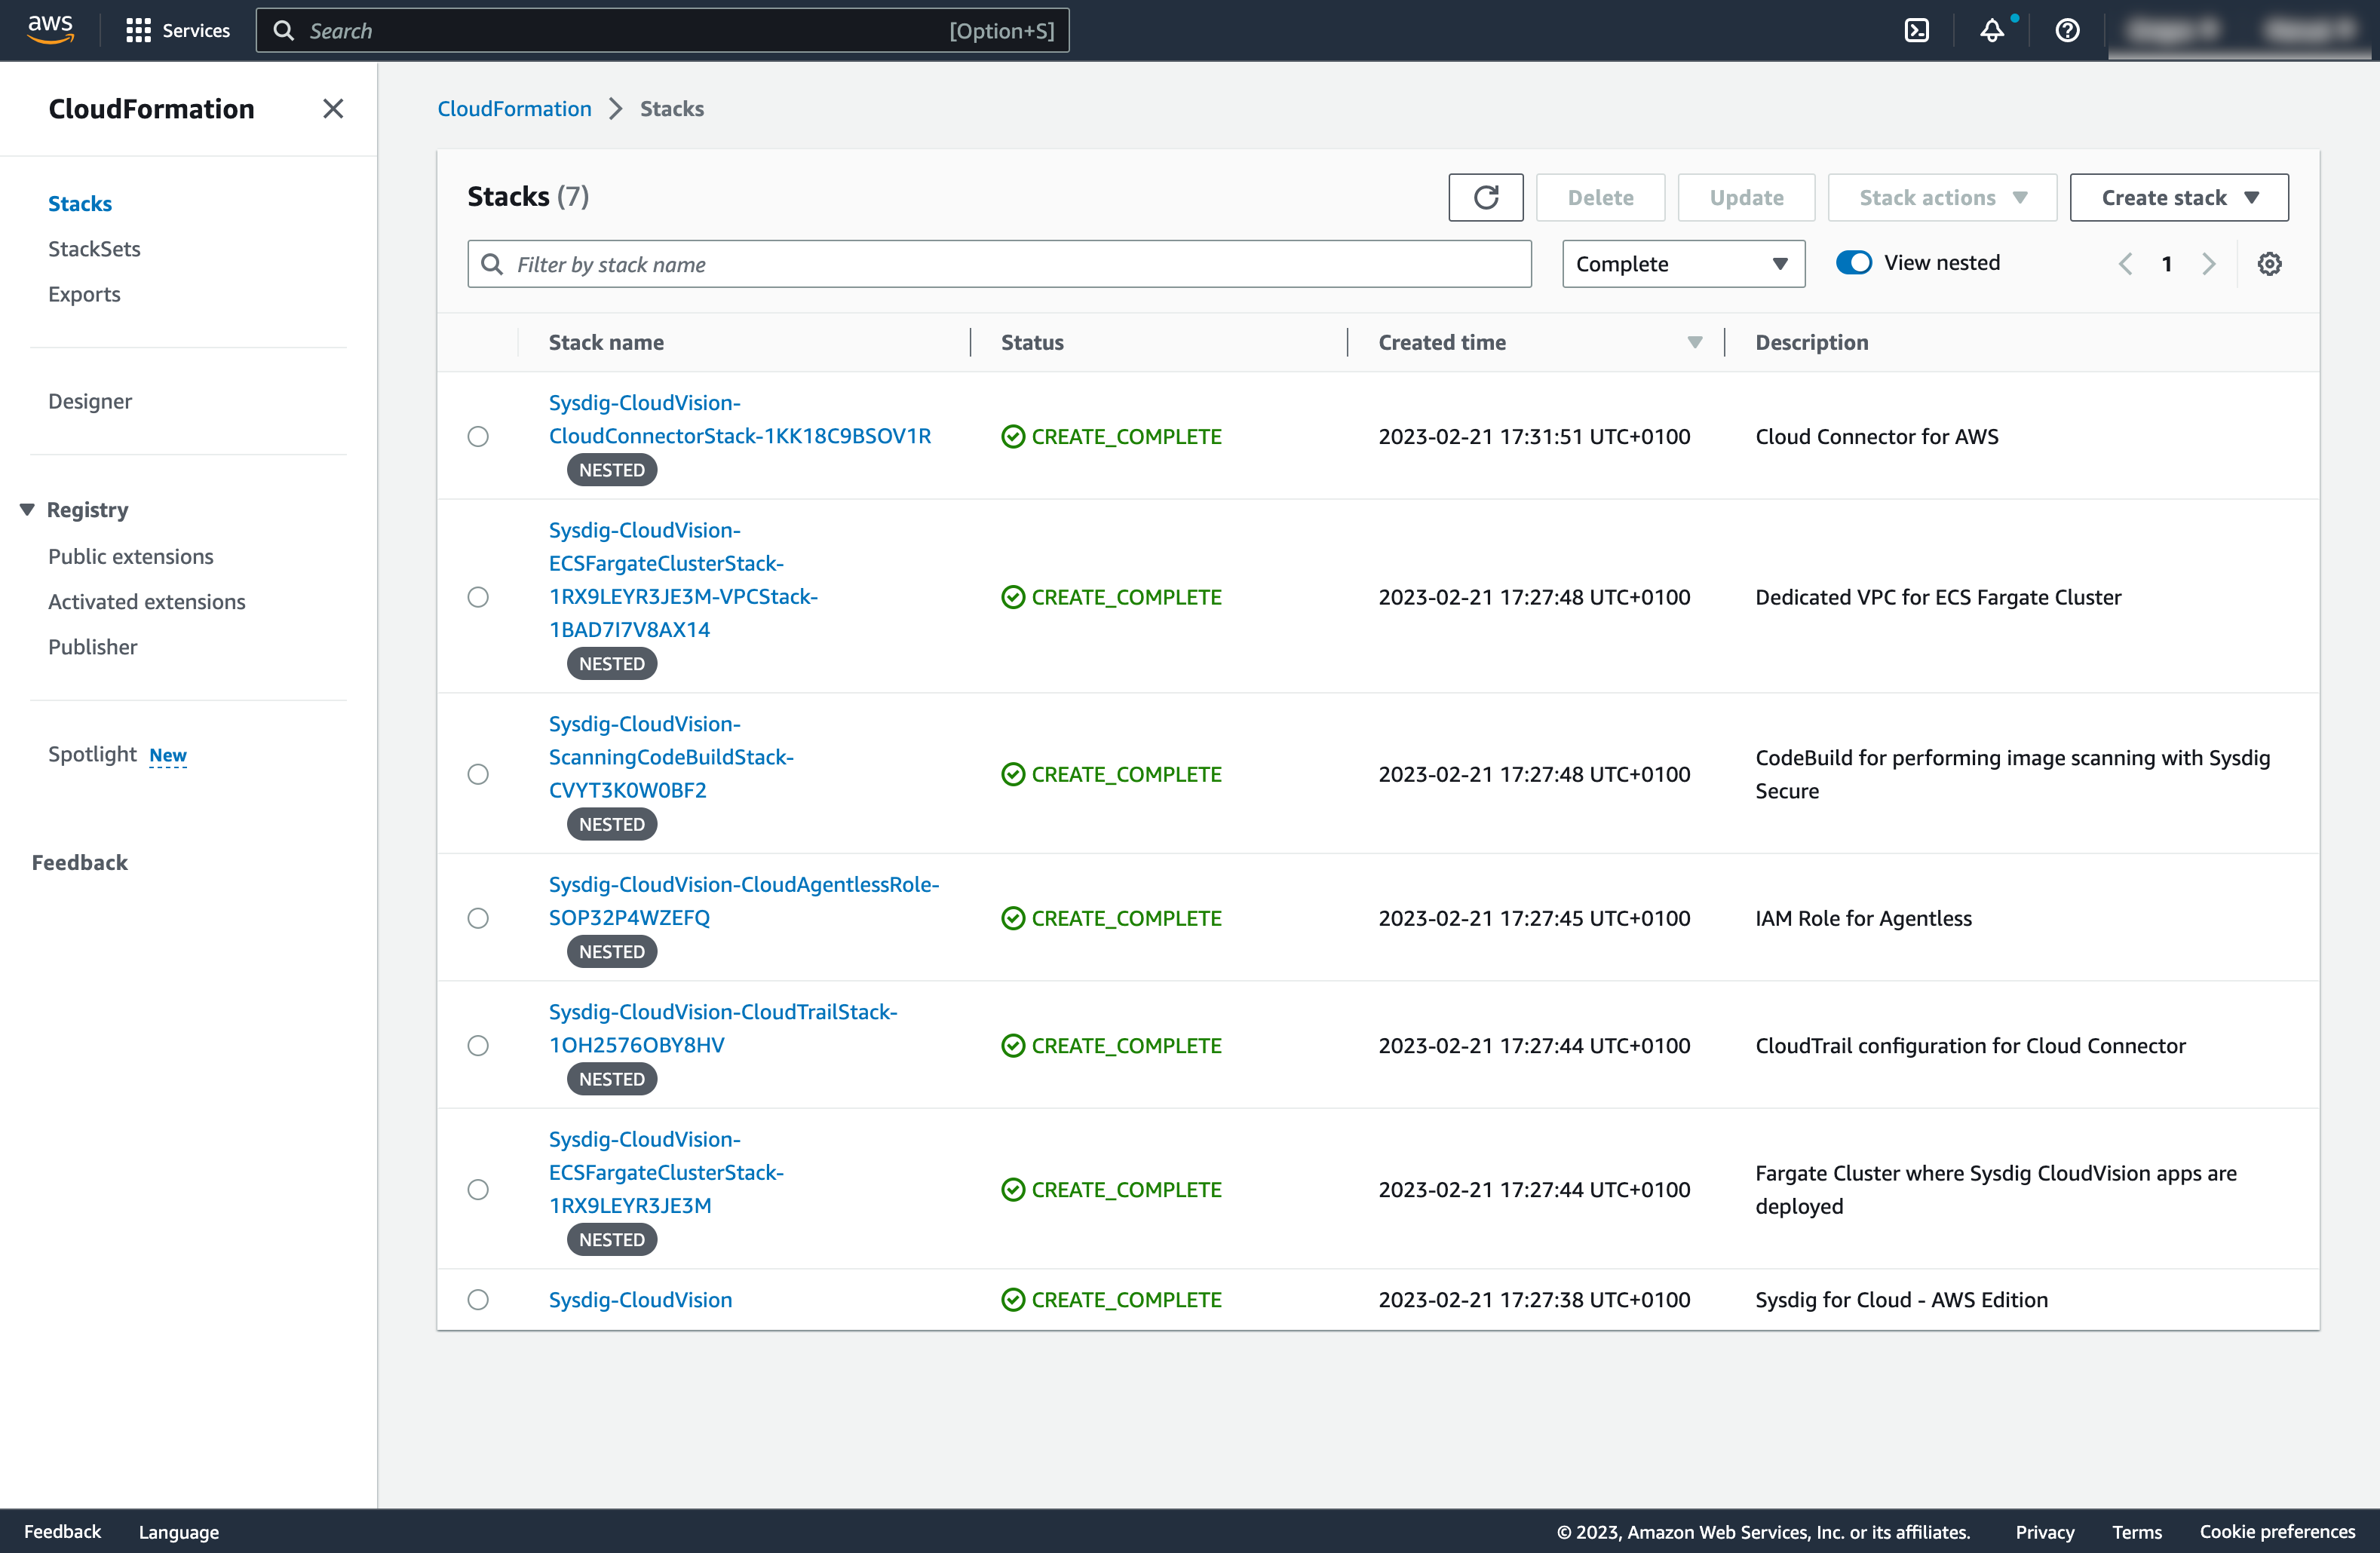The height and width of the screenshot is (1553, 2380).
Task: Click the Description column header
Action: [1811, 342]
